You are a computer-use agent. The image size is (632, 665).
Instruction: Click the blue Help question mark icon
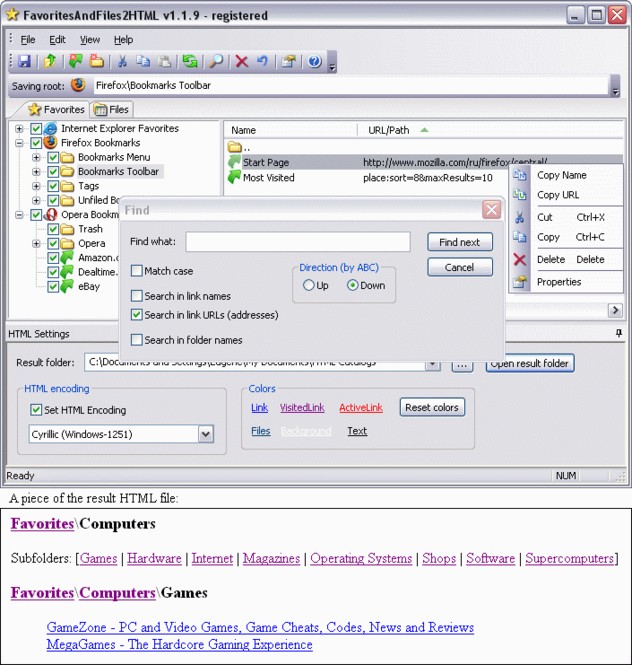315,61
